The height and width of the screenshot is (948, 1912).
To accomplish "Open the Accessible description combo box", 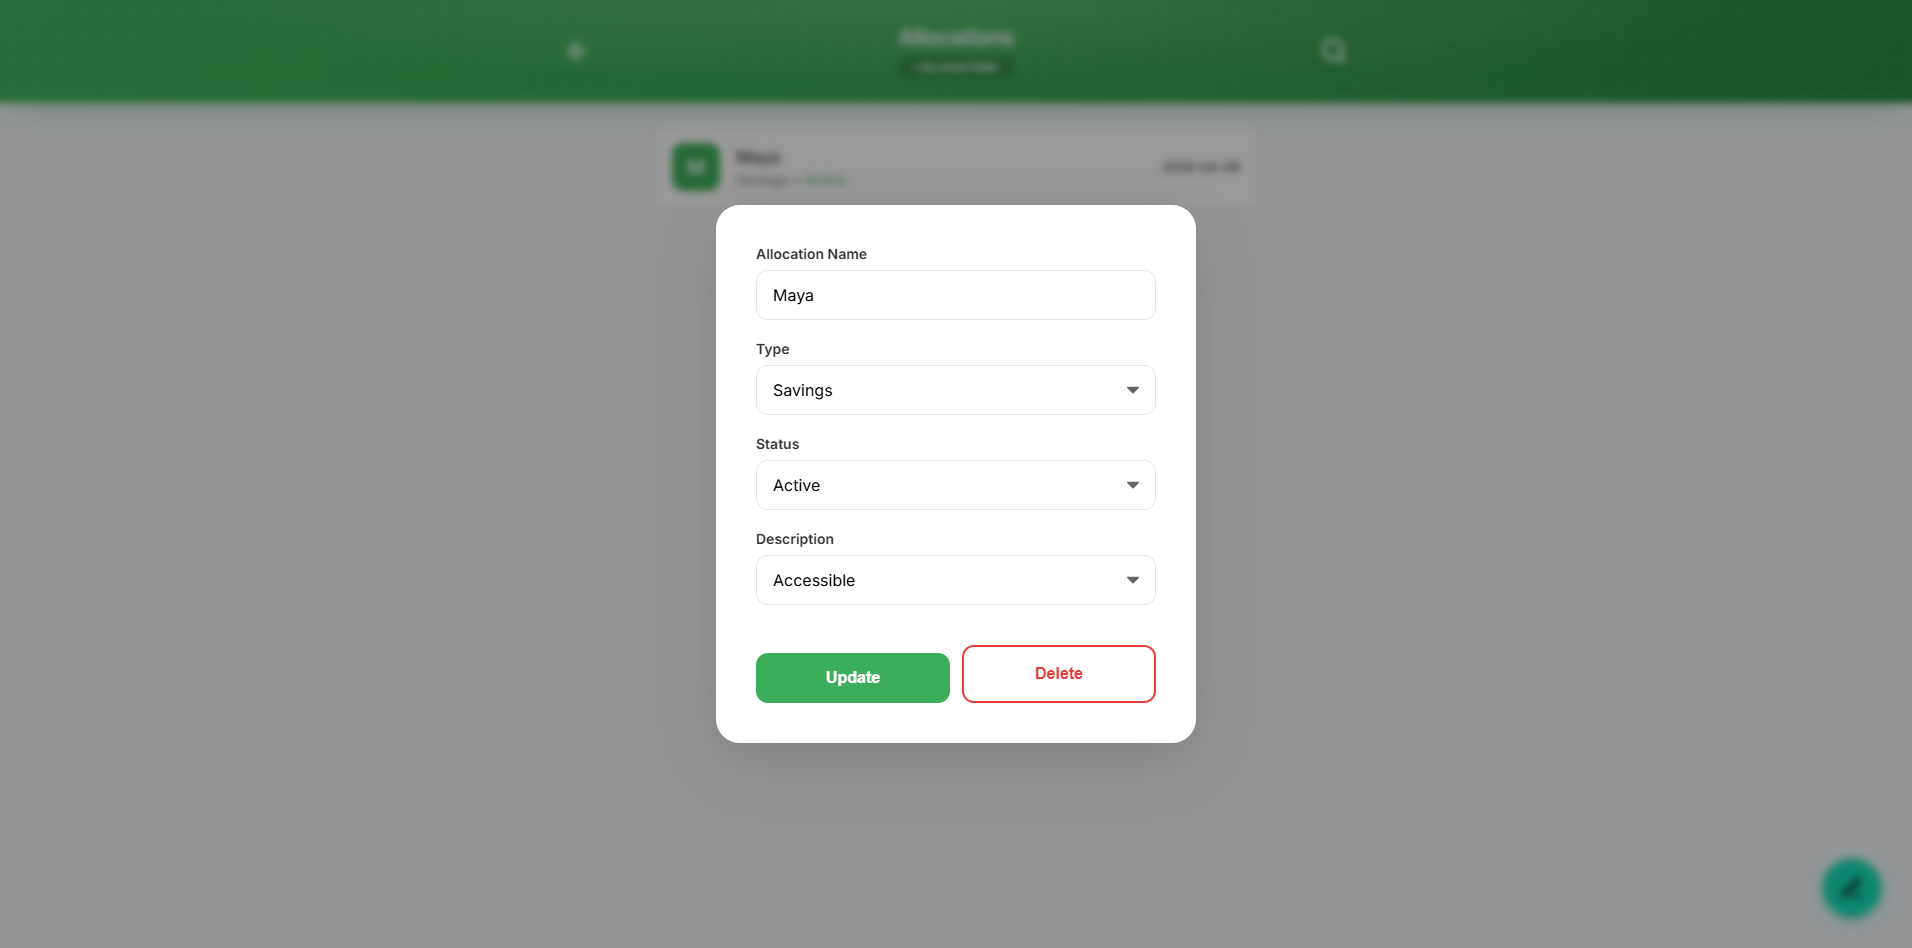I will coord(956,580).
